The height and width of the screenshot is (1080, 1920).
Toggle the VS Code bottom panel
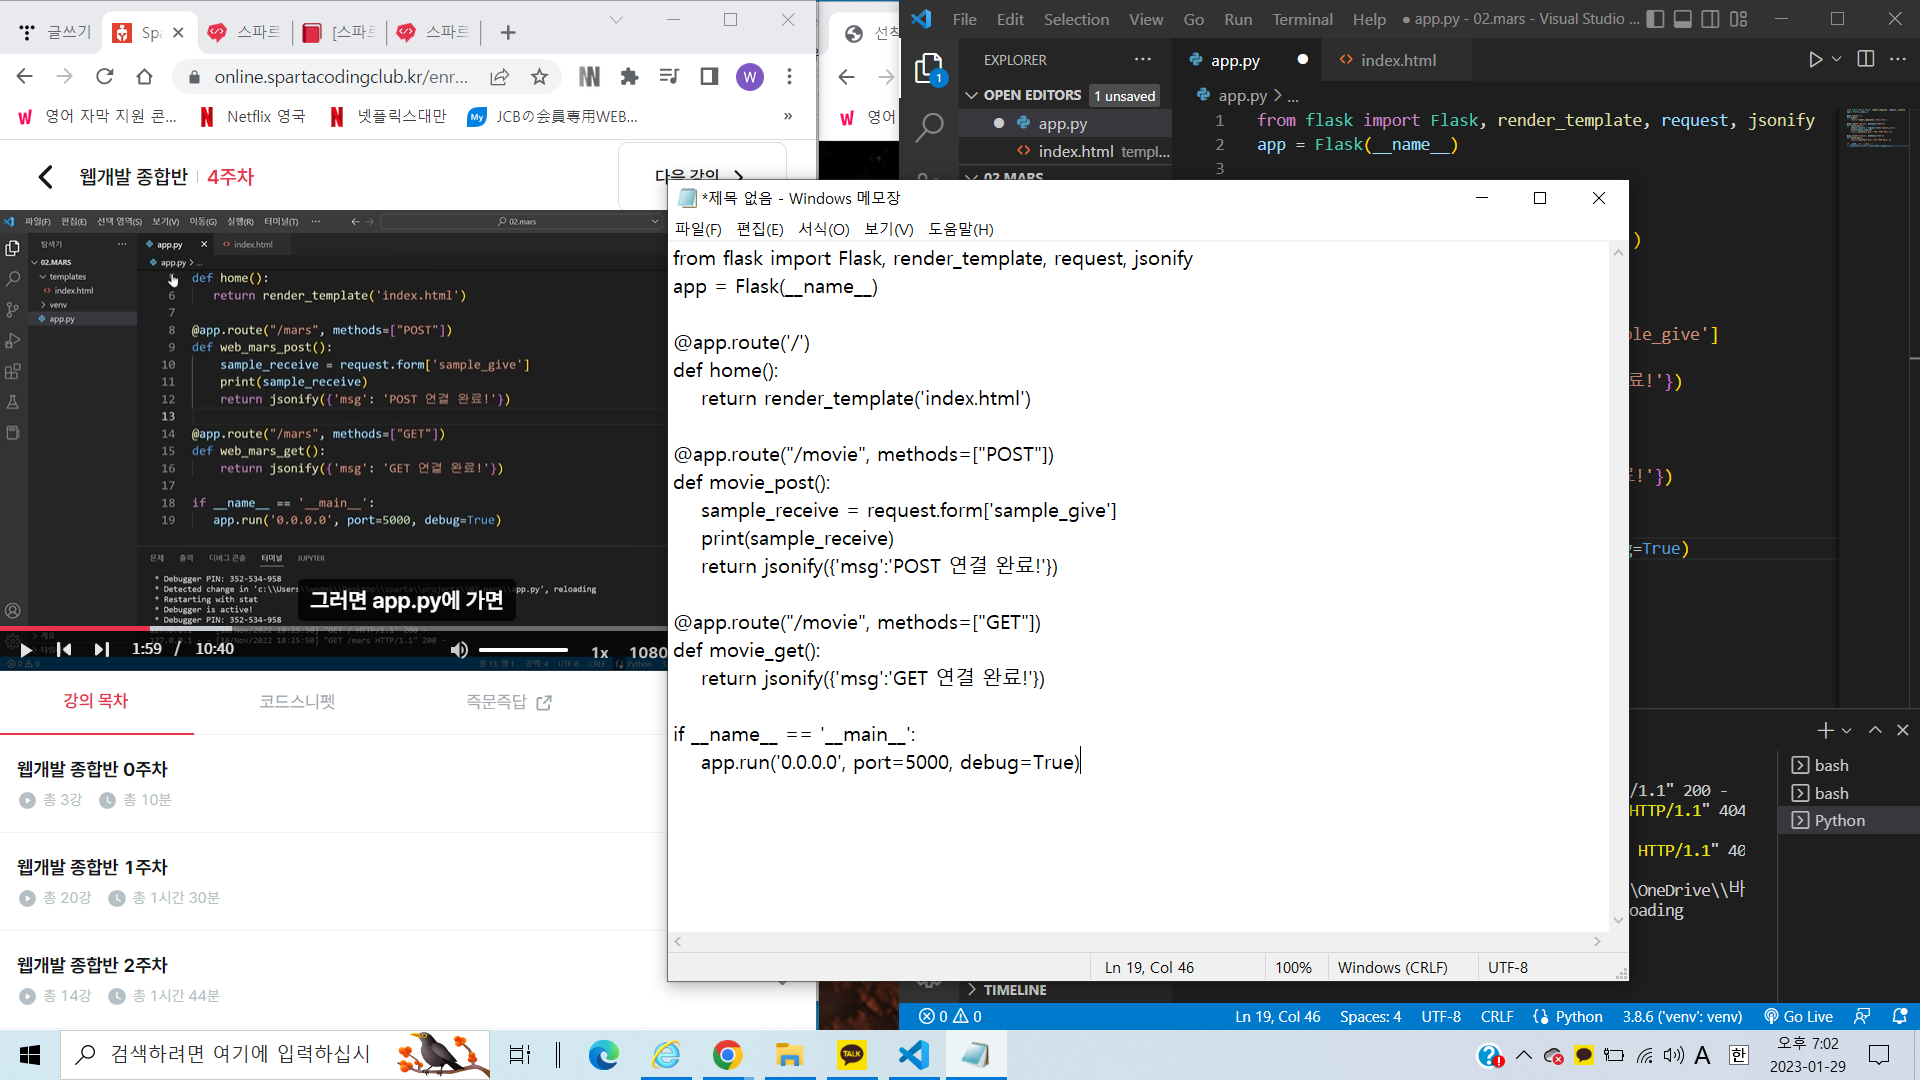(1683, 19)
